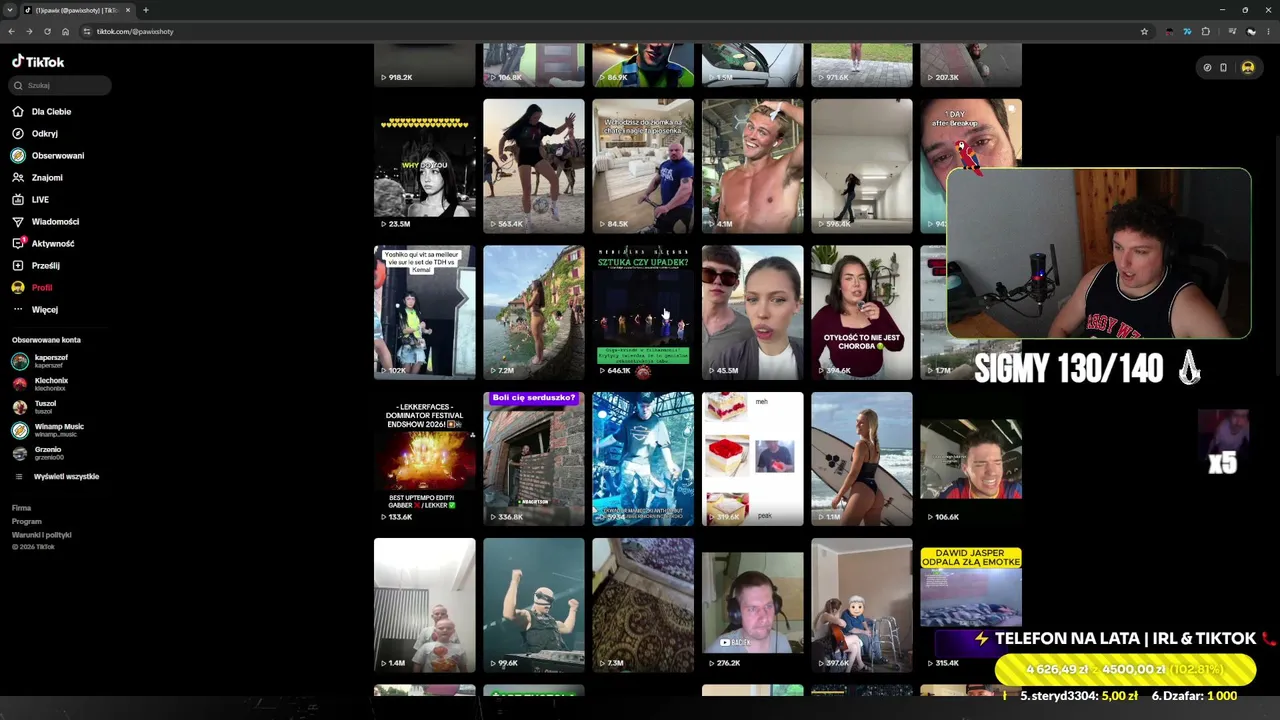This screenshot has height=720, width=1280.
Task: Open the Lekkerfaces Dominator Festival video
Action: click(x=425, y=459)
